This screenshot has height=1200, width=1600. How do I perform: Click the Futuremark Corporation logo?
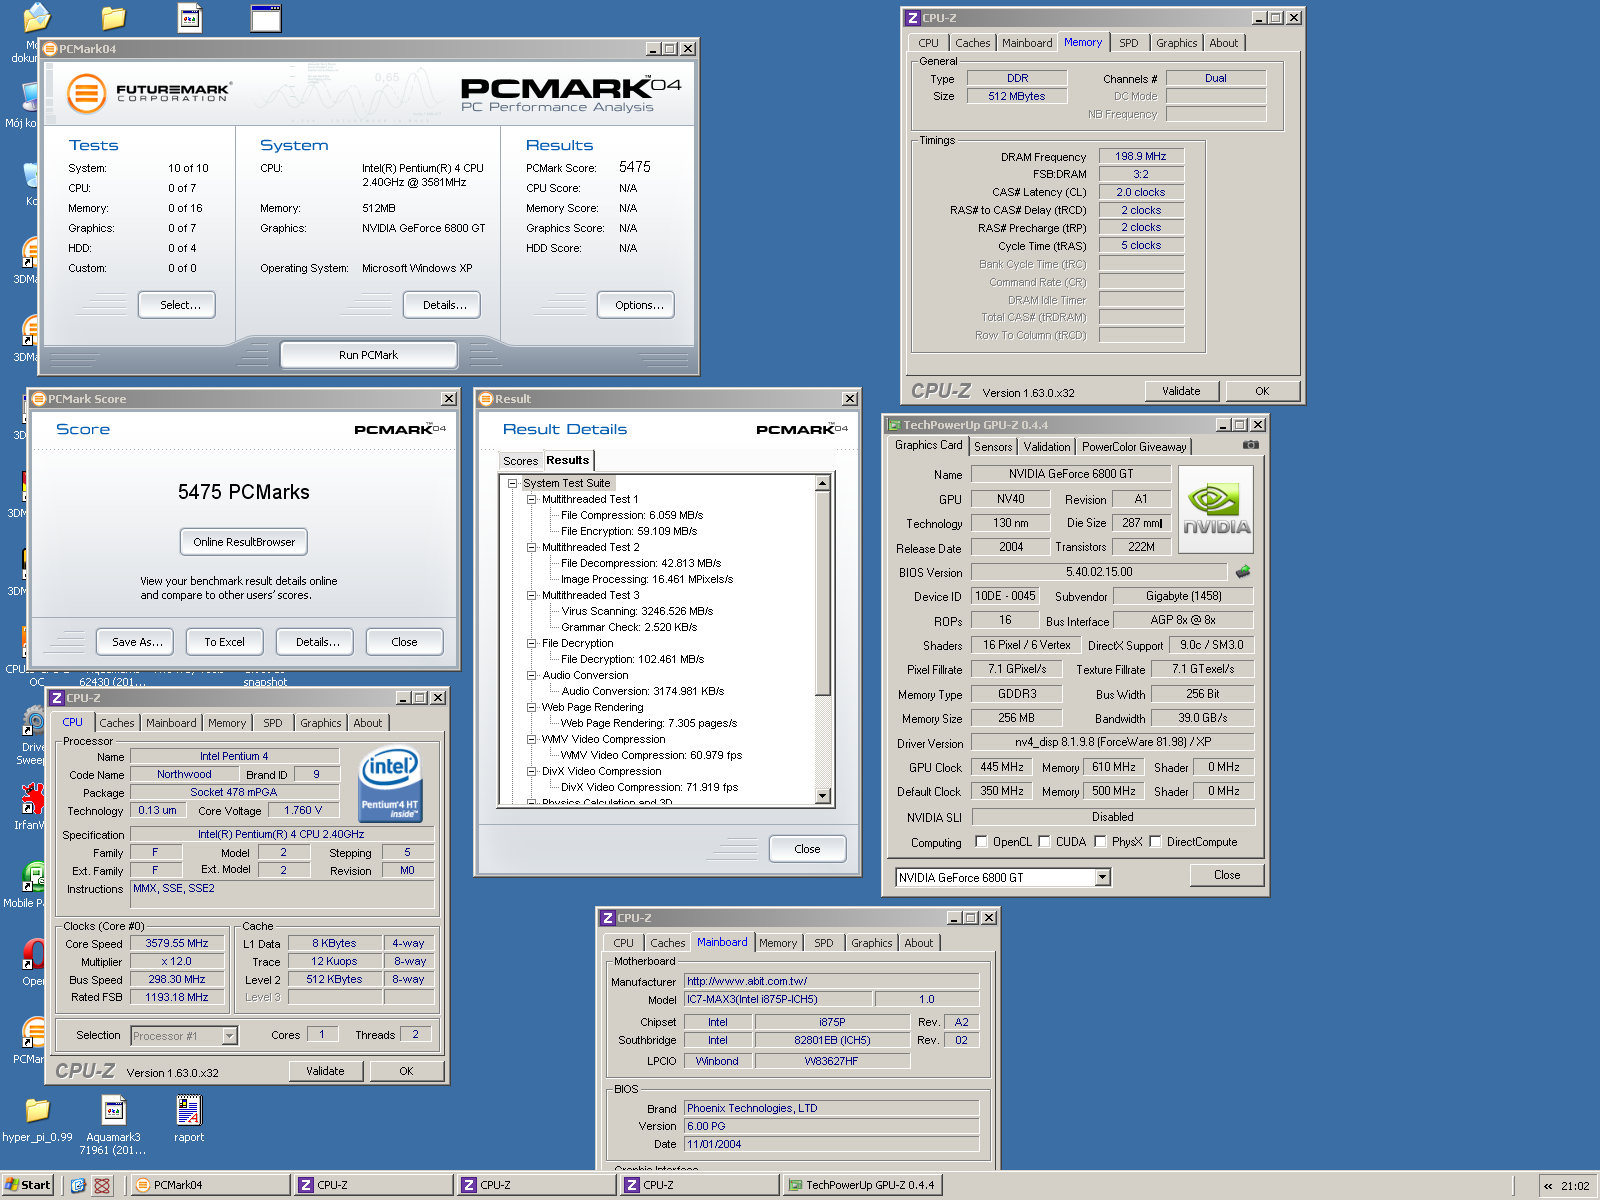pyautogui.click(x=149, y=93)
